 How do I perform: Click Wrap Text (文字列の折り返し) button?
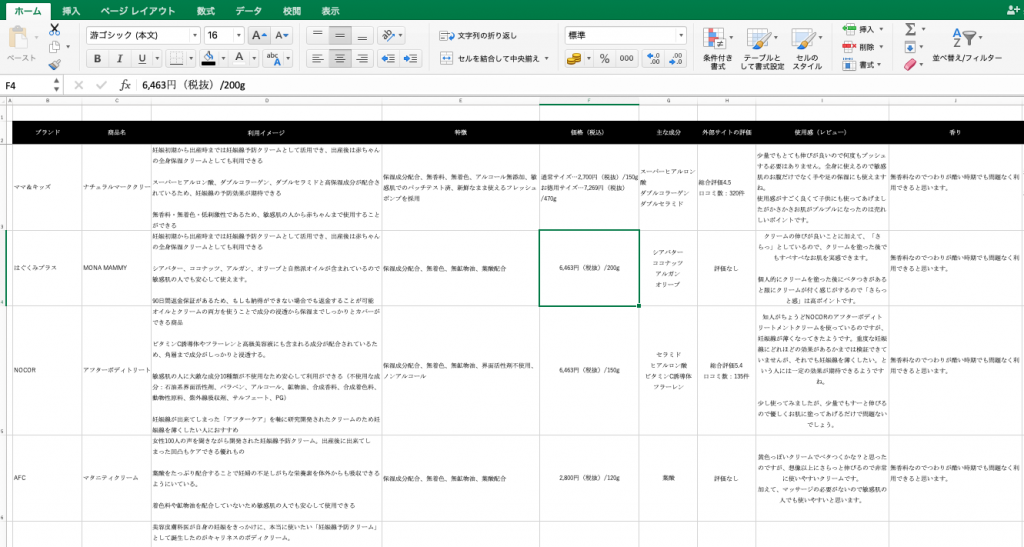(478, 35)
